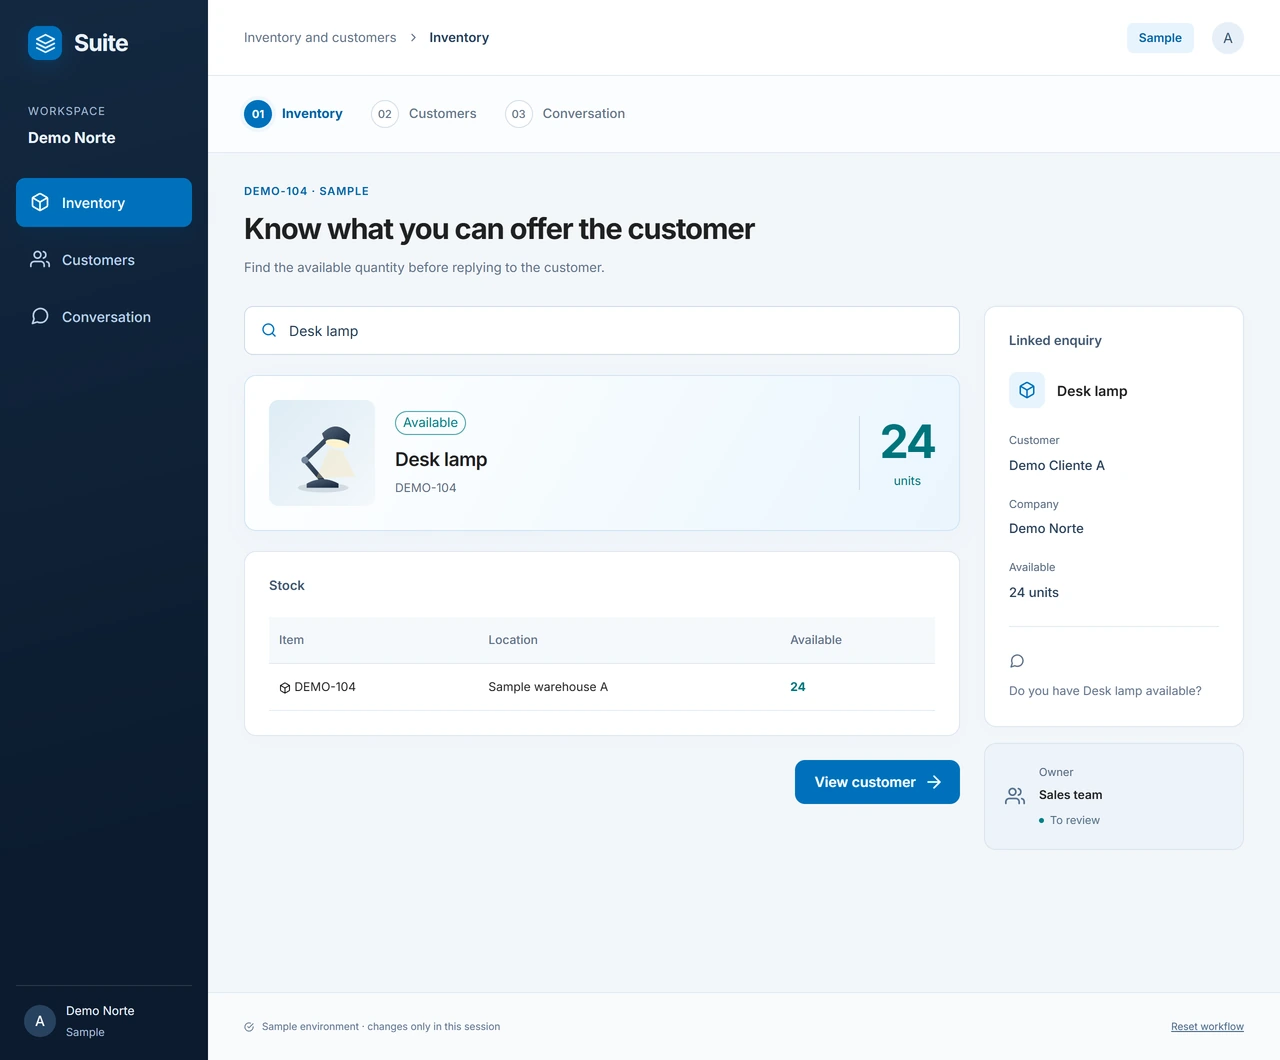This screenshot has height=1060, width=1280.
Task: Click the Suite stacked-layers logo icon
Action: tap(45, 43)
